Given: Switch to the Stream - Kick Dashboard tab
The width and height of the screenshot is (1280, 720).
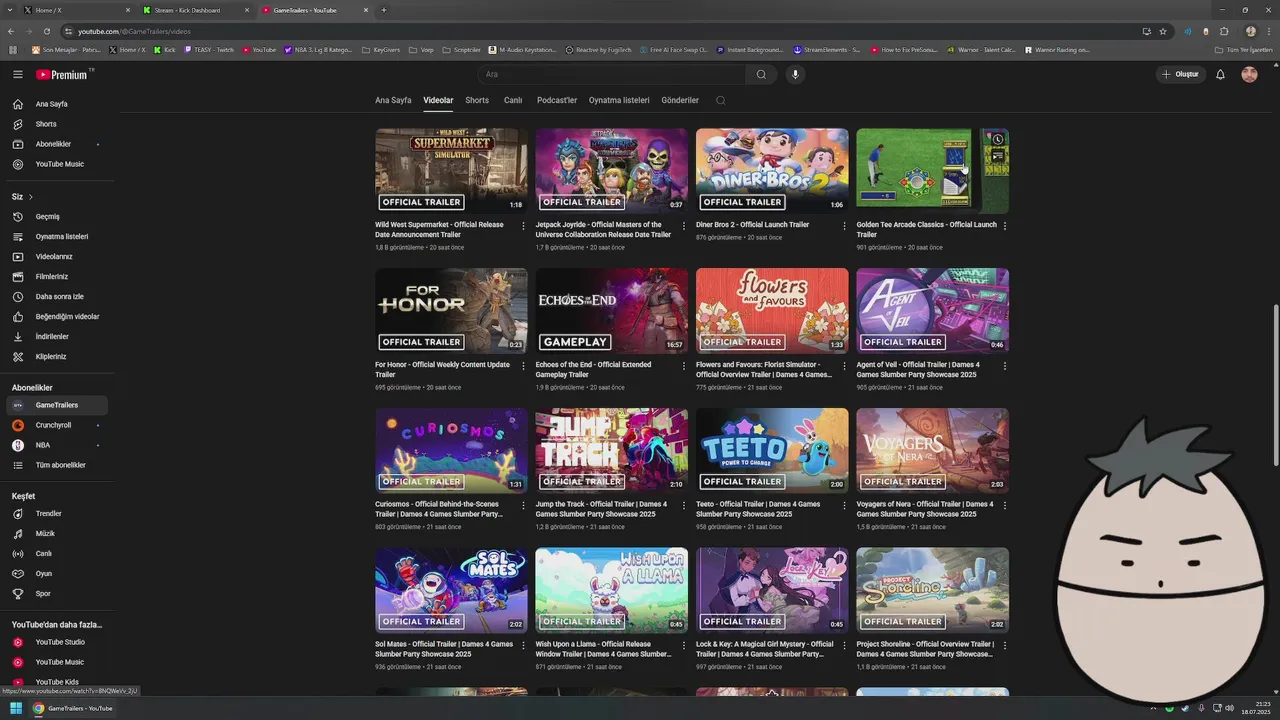Looking at the screenshot, I should (x=194, y=10).
